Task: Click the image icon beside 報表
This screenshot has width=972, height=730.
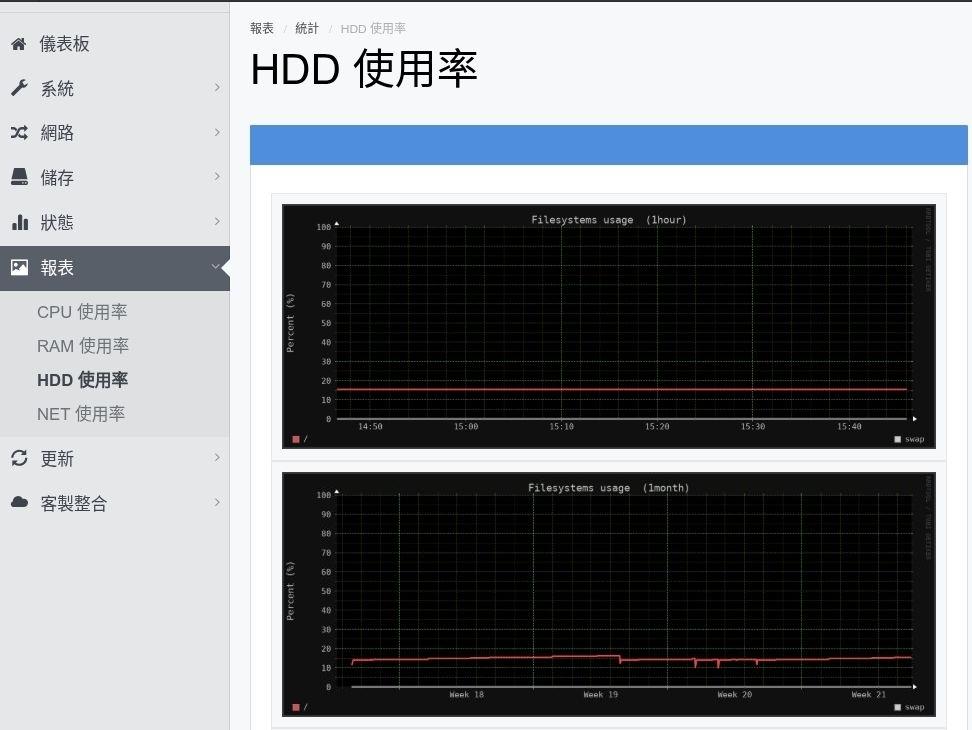Action: pyautogui.click(x=19, y=267)
